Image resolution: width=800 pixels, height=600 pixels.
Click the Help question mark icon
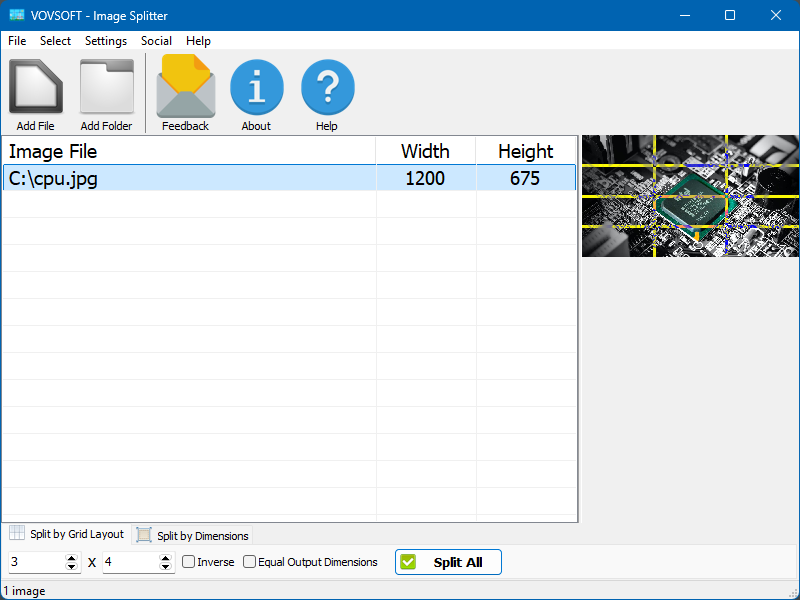[x=327, y=88]
